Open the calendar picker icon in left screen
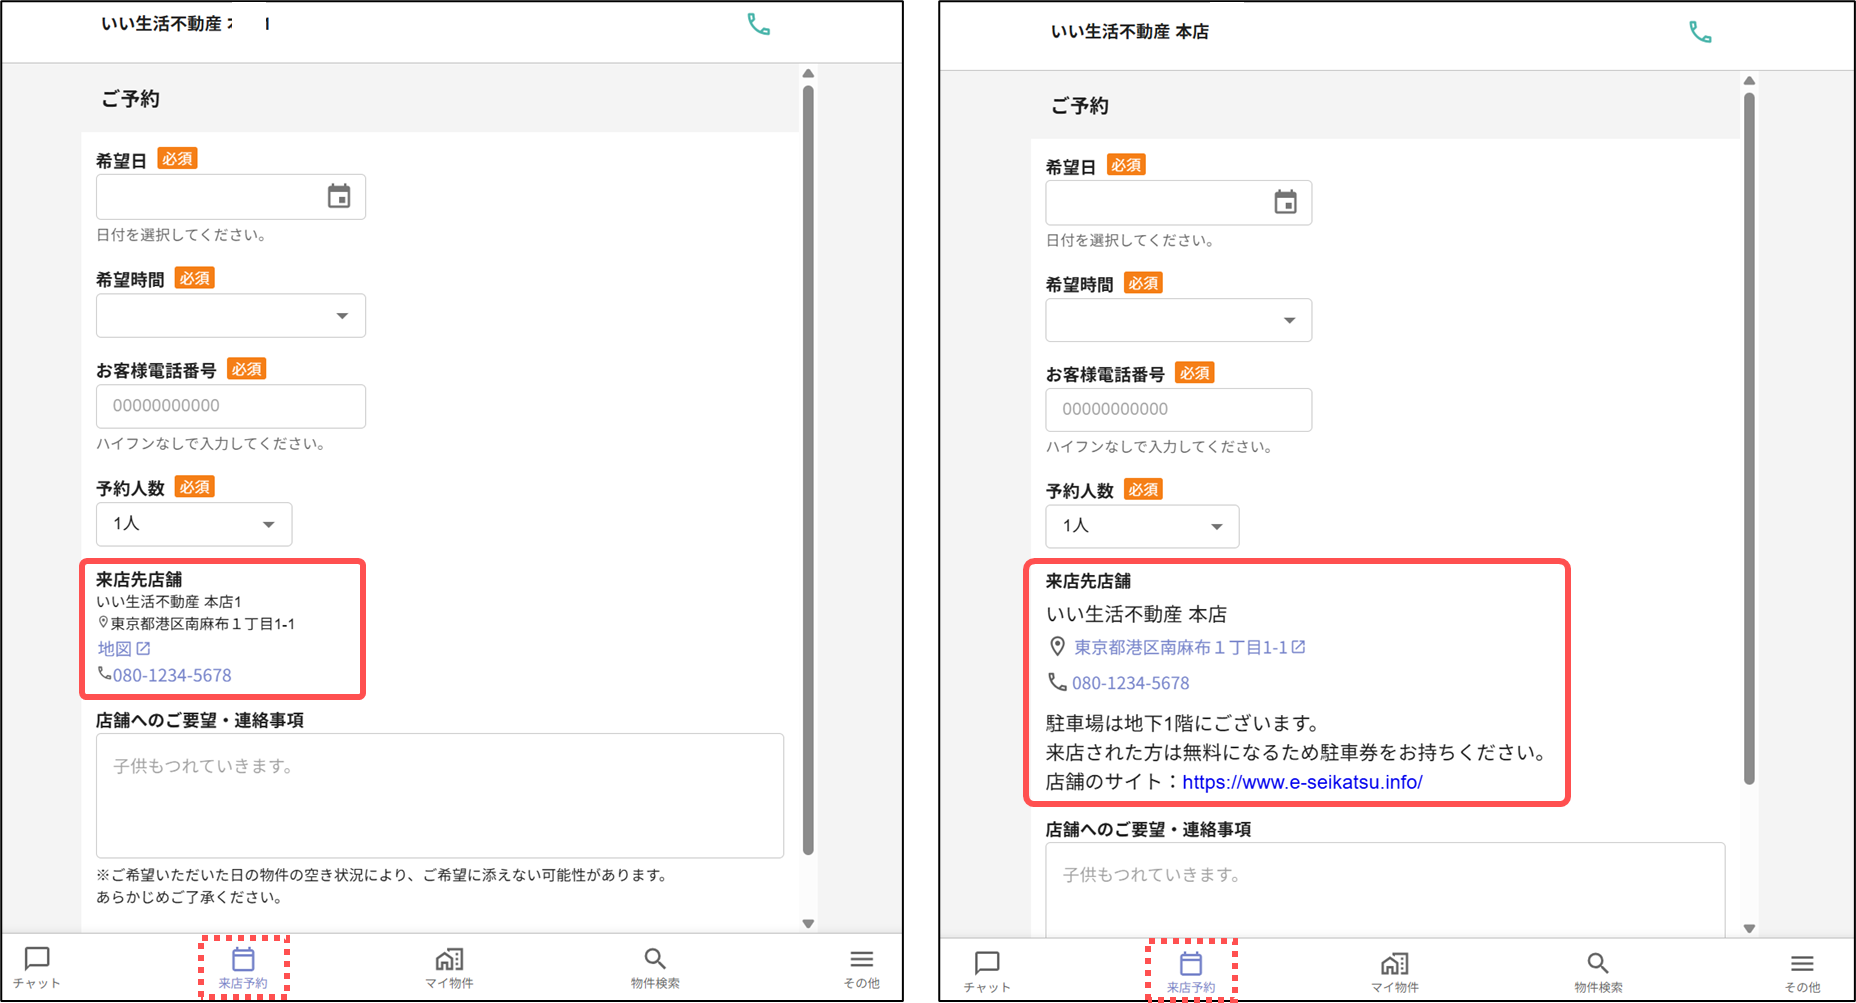Image resolution: width=1856 pixels, height=1003 pixels. click(339, 197)
